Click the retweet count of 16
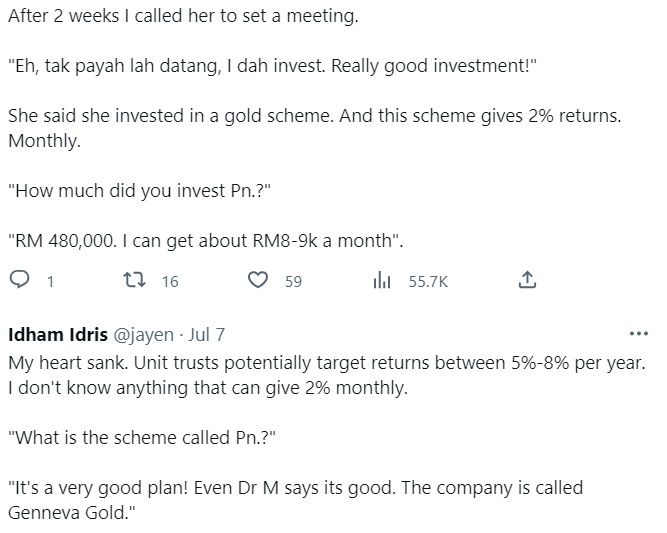This screenshot has height=533, width=667. (x=169, y=282)
